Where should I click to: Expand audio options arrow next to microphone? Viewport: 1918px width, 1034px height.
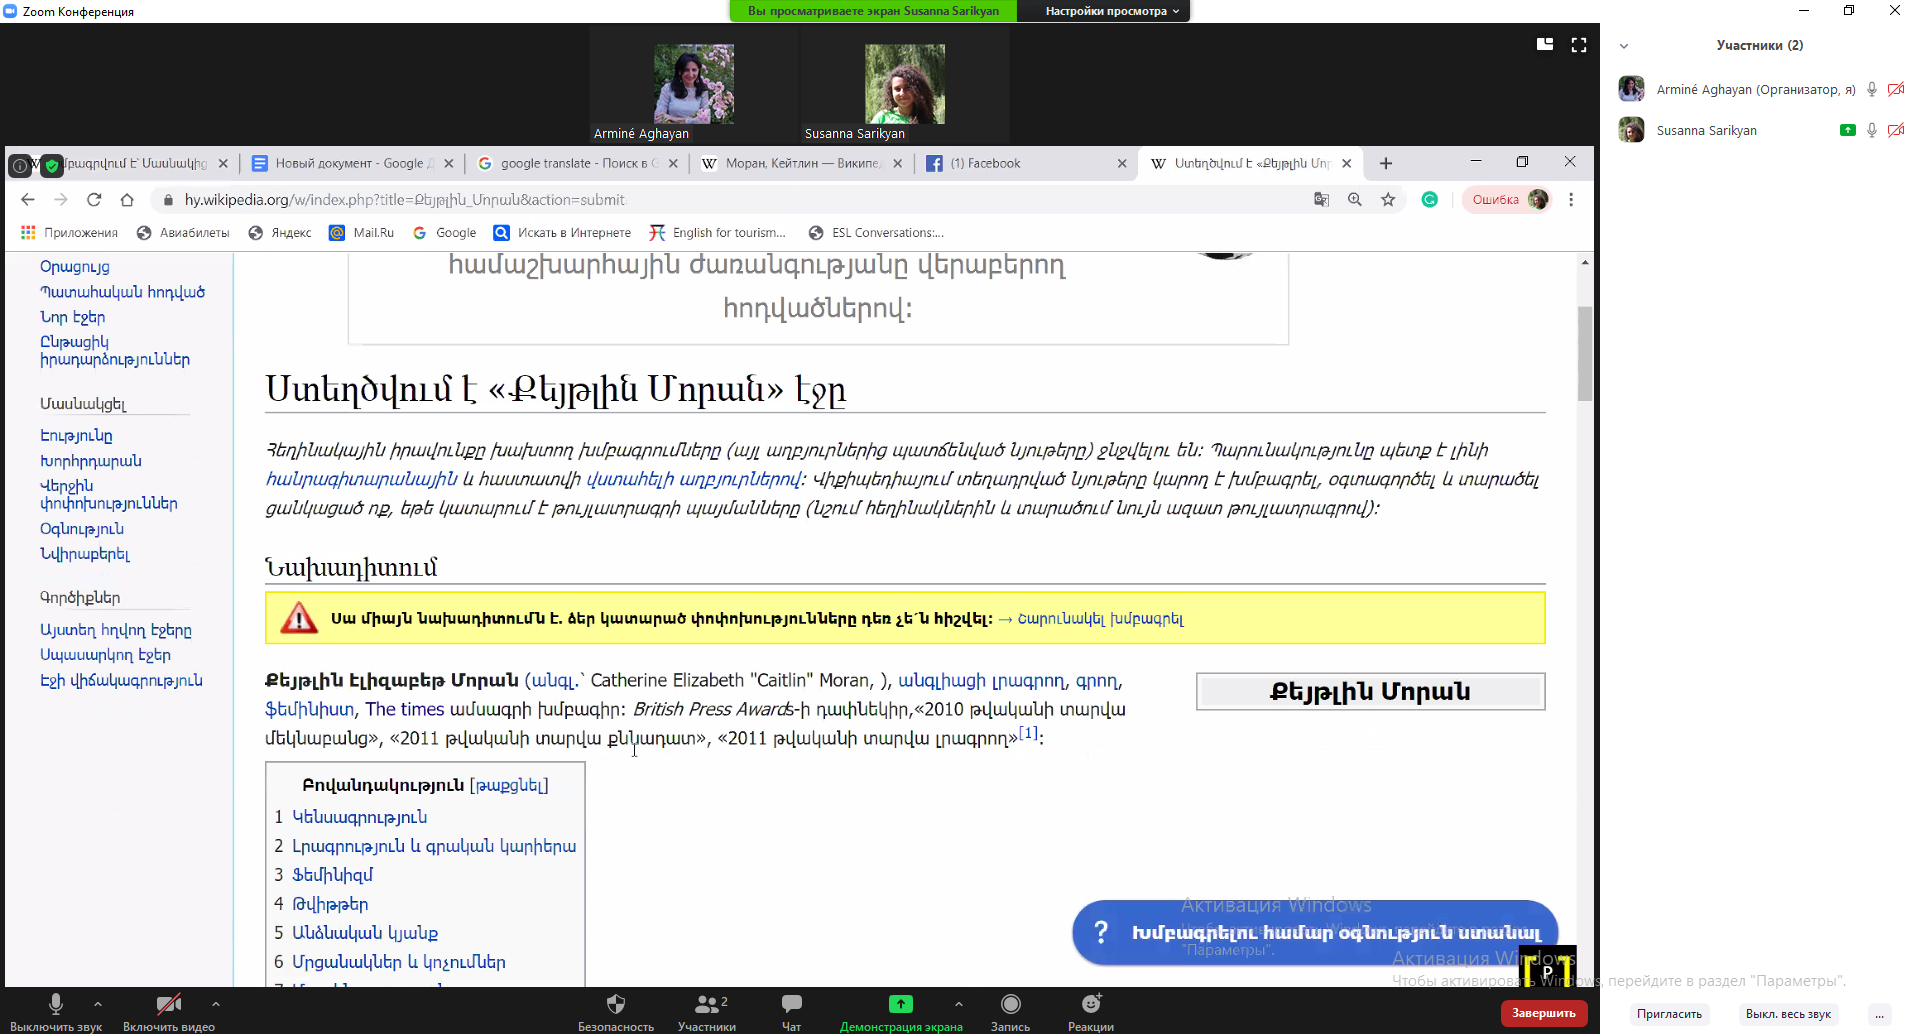[x=98, y=1004]
